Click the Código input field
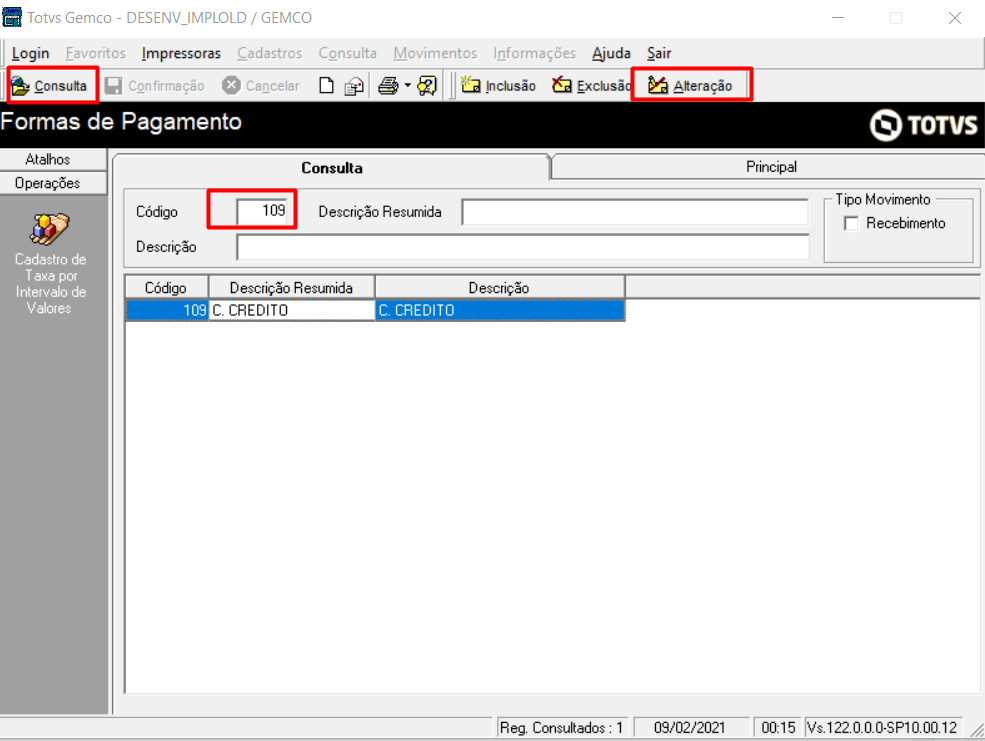Screen dimensions: 985x741 pos(263,211)
